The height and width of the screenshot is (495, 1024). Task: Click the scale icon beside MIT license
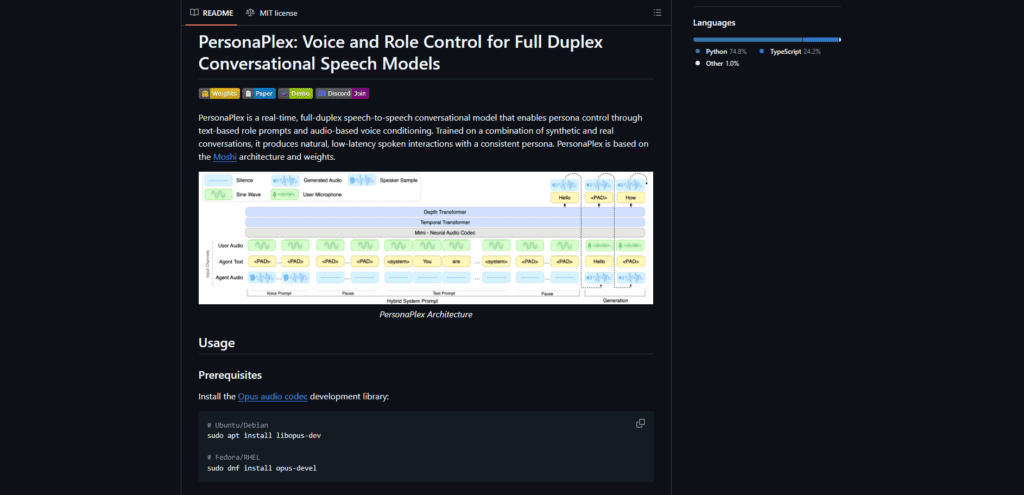click(x=250, y=12)
